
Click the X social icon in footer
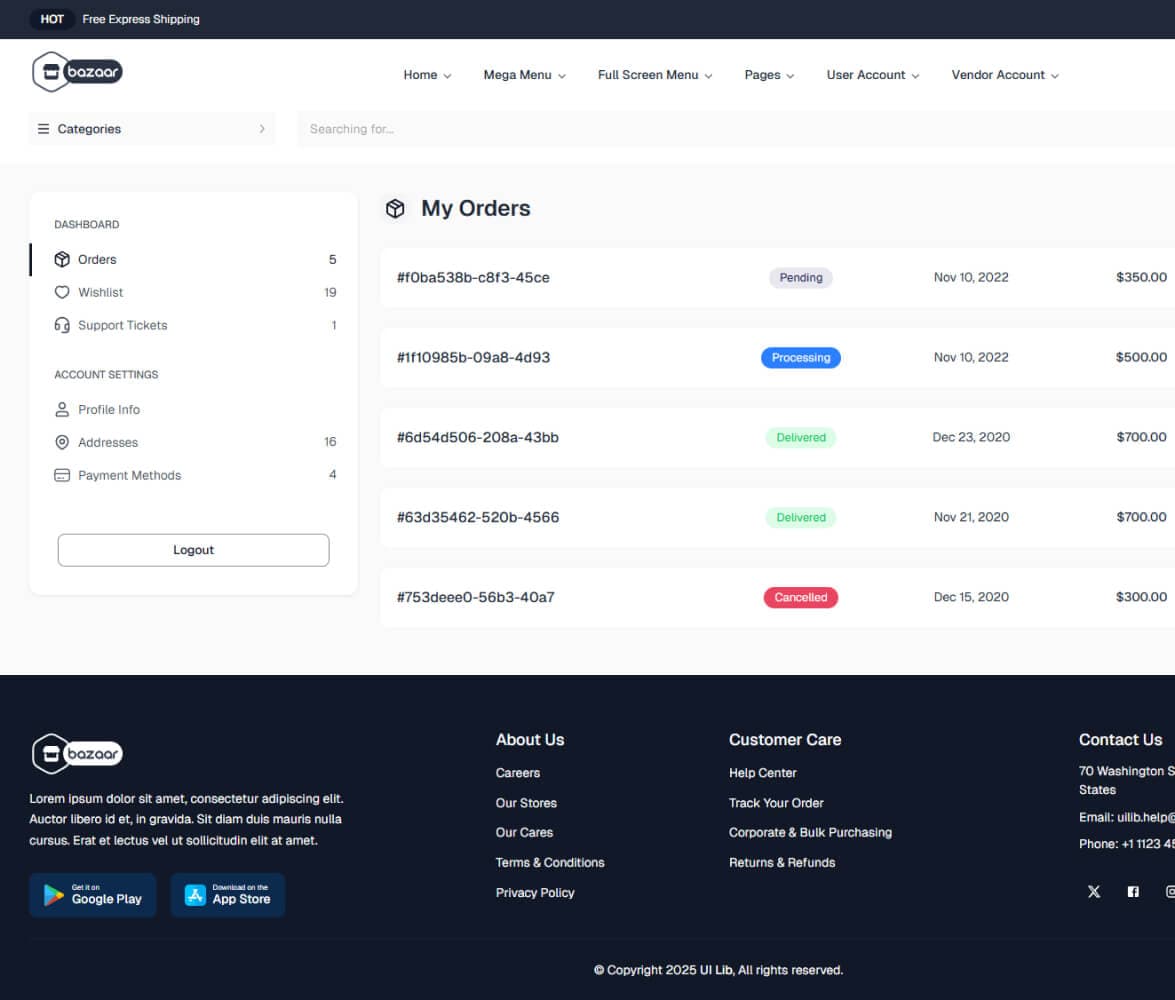tap(1093, 891)
